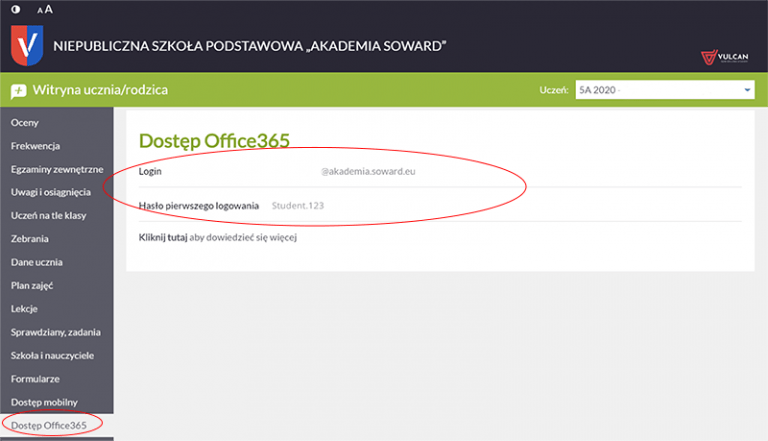Click the Dostęp Office365 page heading
768x441 pixels.
coord(215,141)
